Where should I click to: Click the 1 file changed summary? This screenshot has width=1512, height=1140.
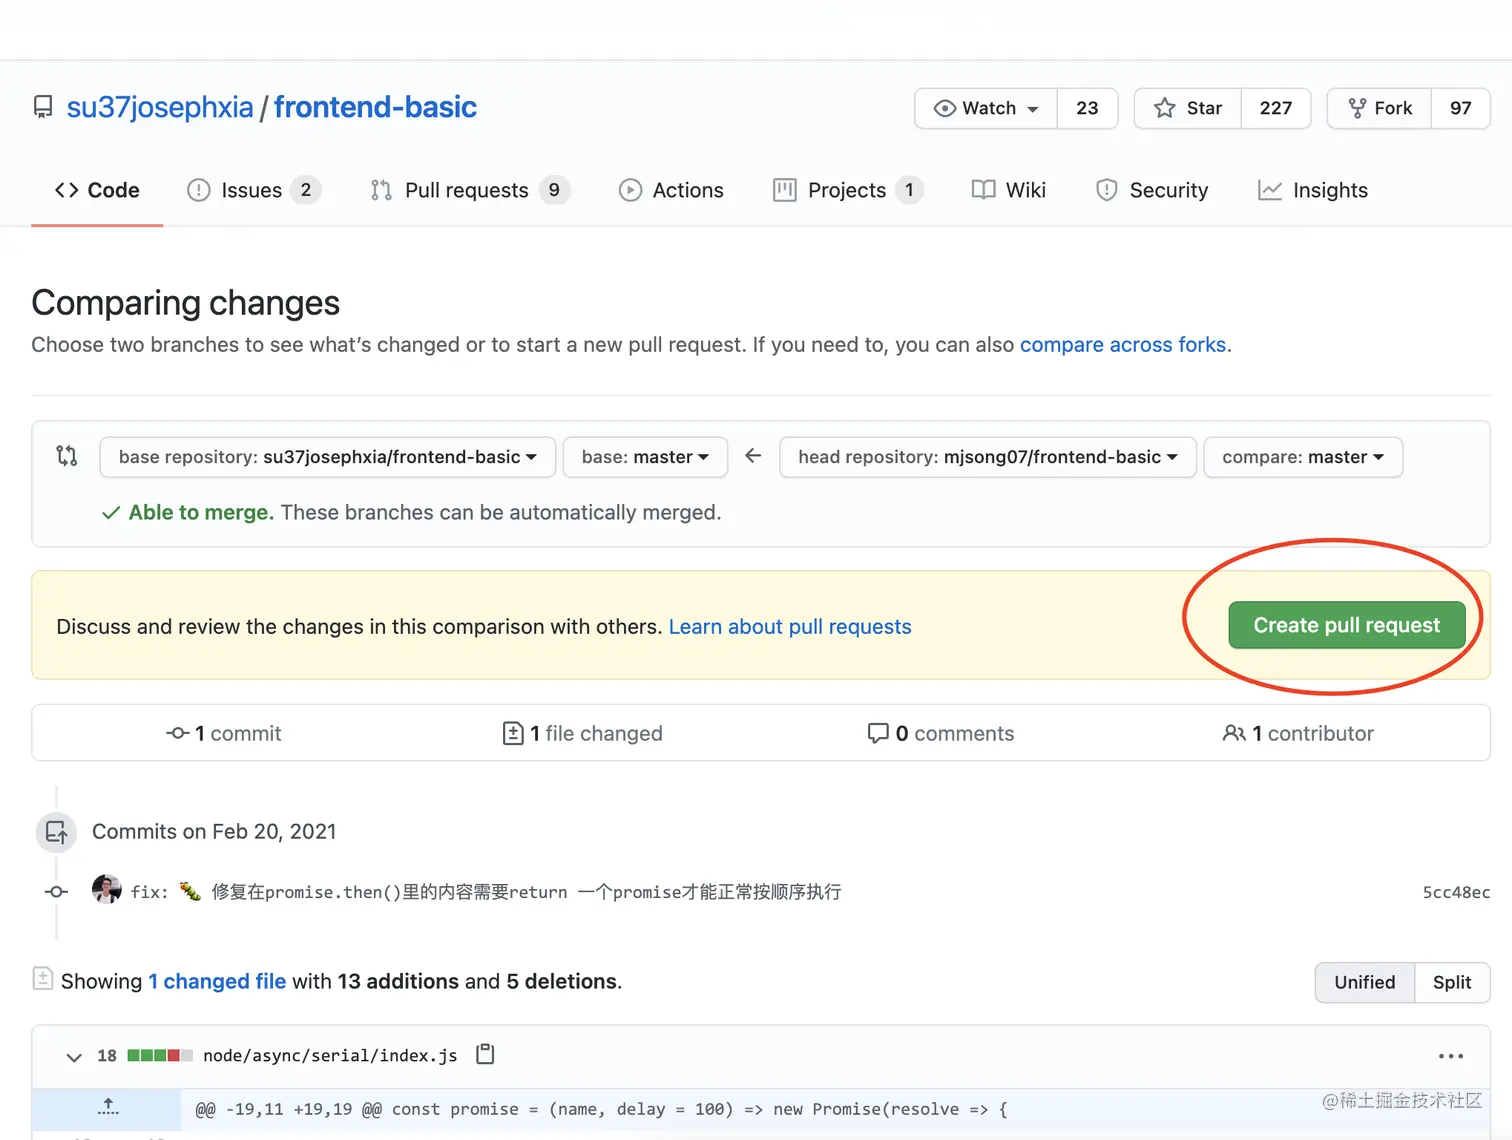583,733
